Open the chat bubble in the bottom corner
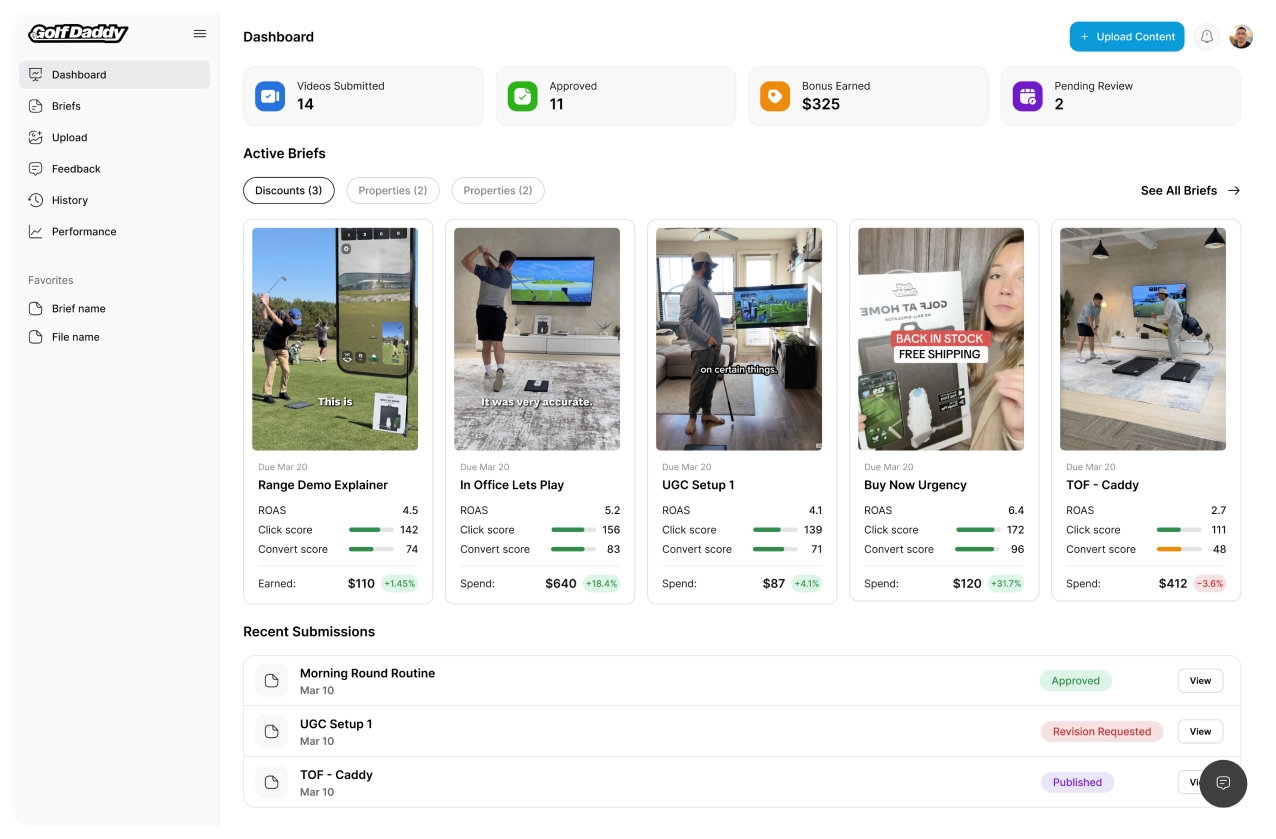This screenshot has height=839, width=1276. point(1223,783)
